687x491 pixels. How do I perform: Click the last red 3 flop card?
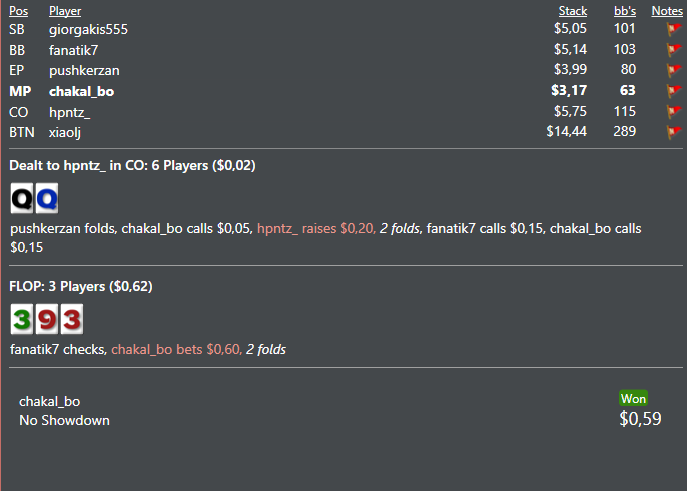tap(70, 320)
